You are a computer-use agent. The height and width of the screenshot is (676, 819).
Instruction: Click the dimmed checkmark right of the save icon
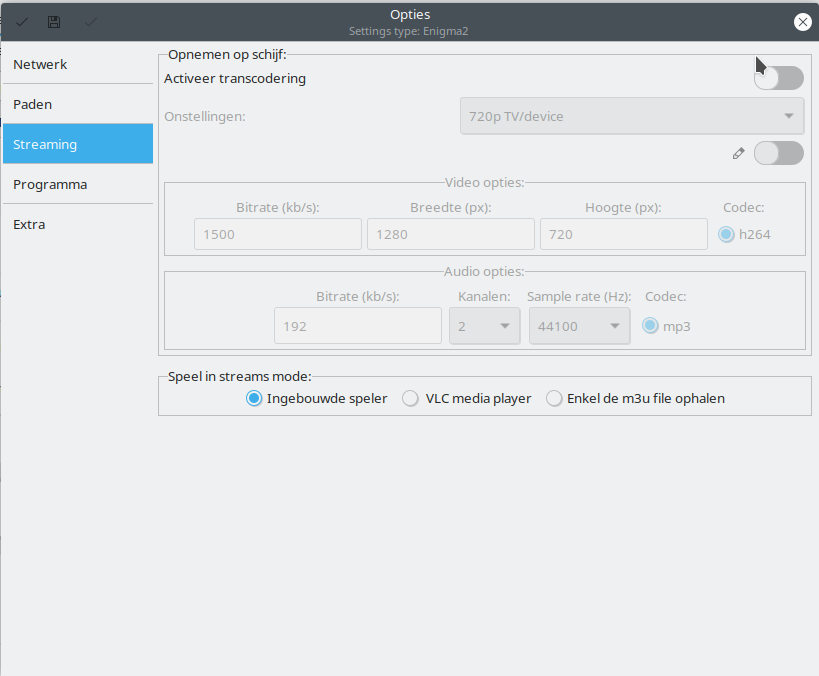coord(91,22)
